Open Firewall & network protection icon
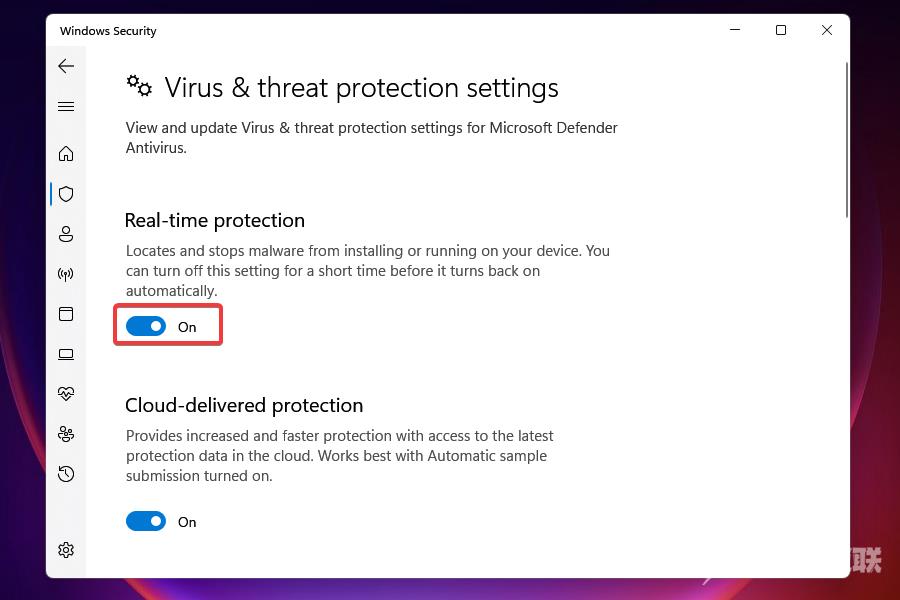Viewport: 900px width, 600px height. click(66, 274)
